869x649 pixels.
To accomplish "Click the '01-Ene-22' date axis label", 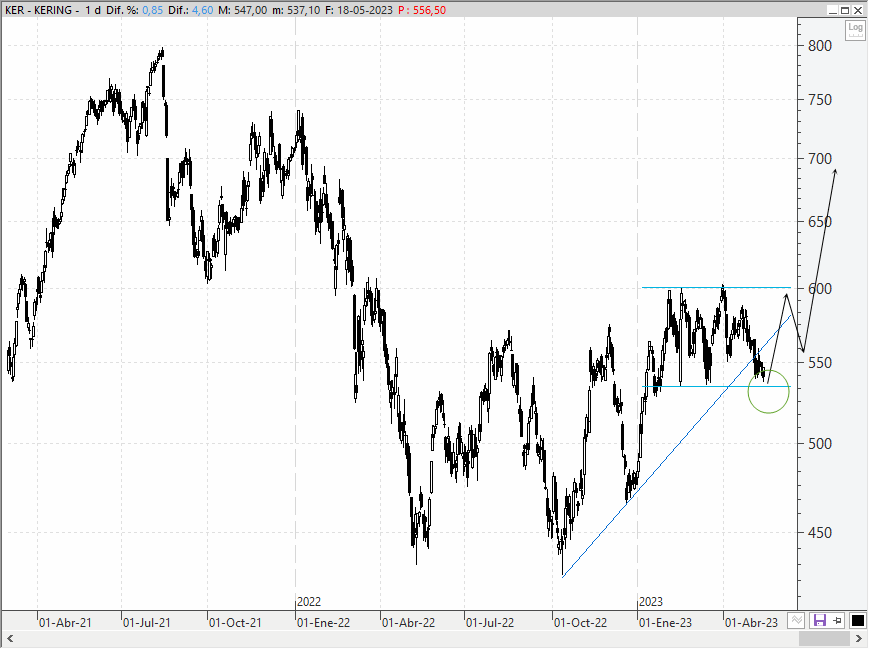I will tap(324, 623).
